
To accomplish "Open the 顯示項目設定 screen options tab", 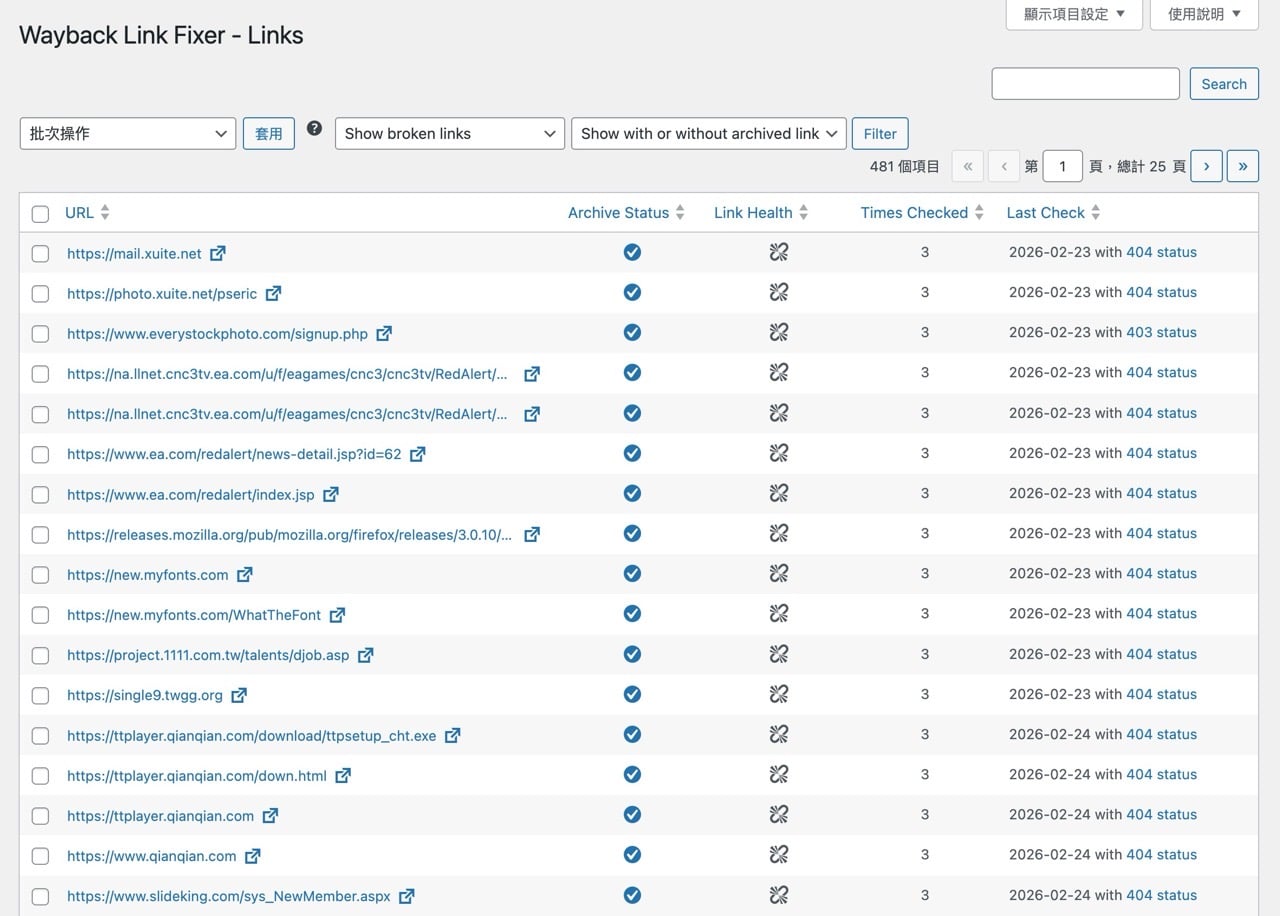I will click(1074, 14).
